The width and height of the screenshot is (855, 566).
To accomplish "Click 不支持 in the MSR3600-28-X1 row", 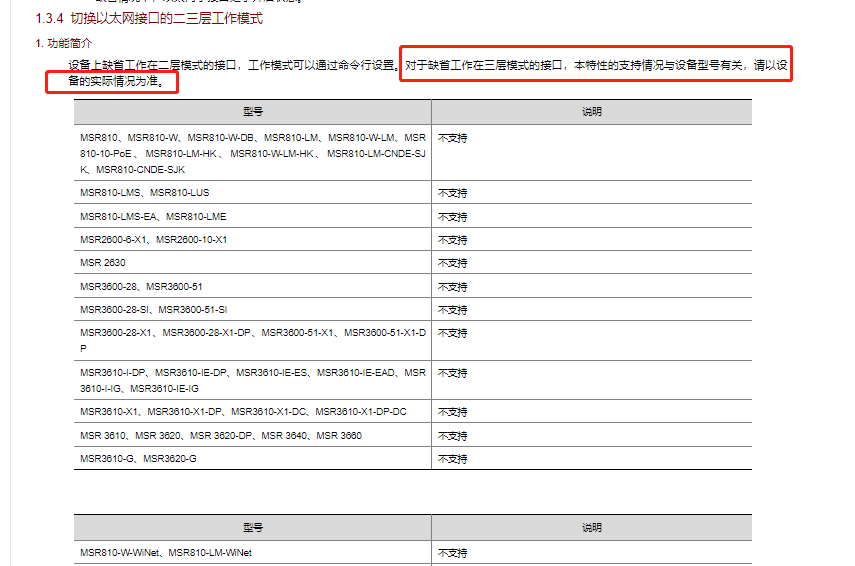I will pyautogui.click(x=453, y=333).
